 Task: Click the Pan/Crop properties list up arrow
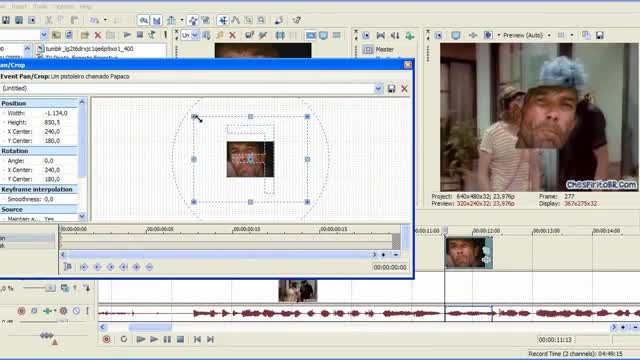pos(82,102)
